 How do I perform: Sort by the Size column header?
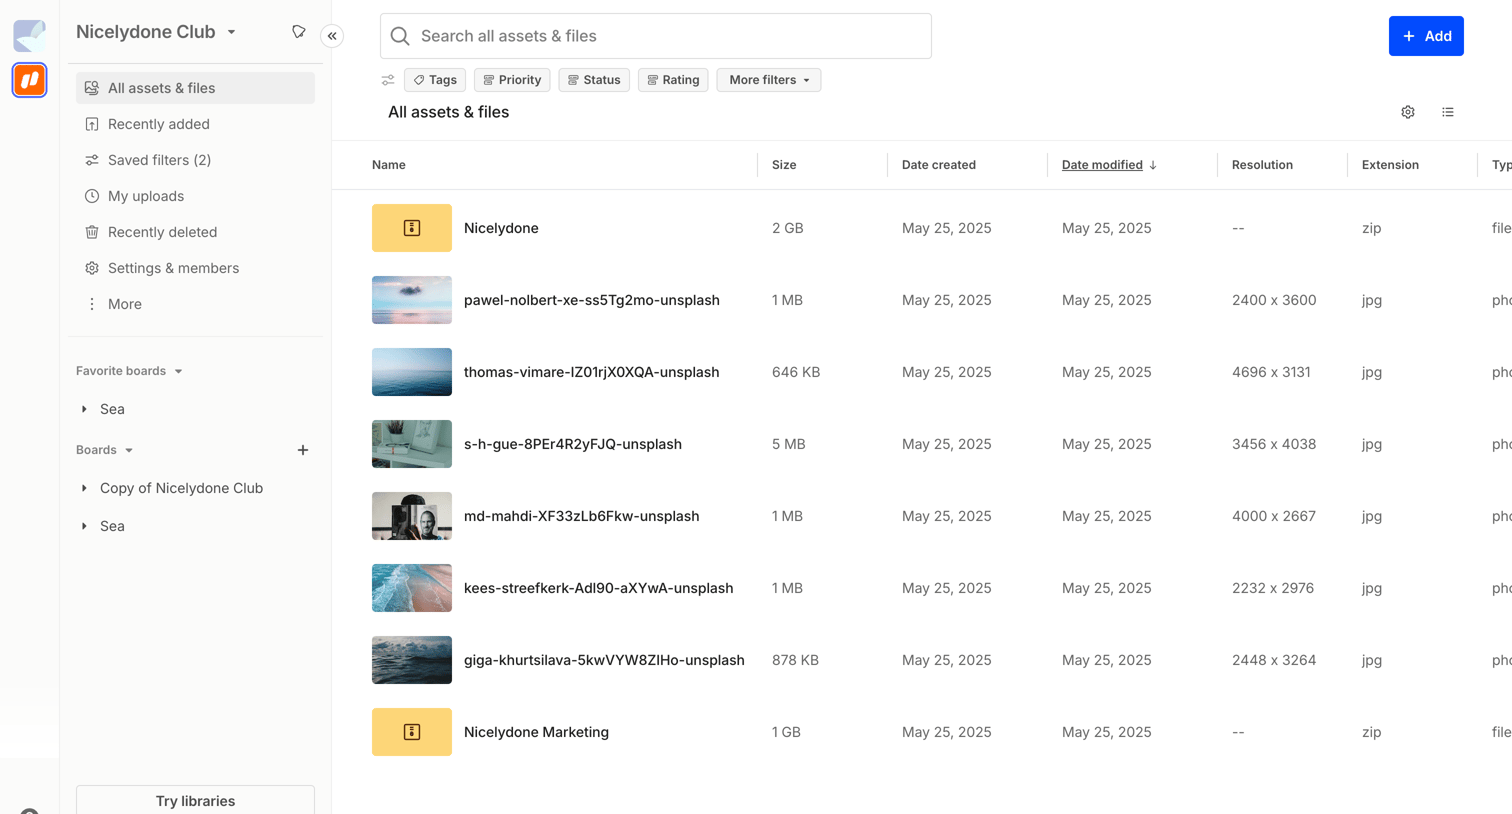[784, 165]
